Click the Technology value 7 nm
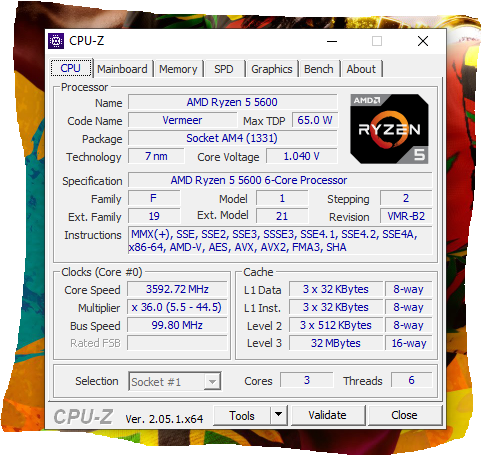The width and height of the screenshot is (482, 456). tap(156, 156)
